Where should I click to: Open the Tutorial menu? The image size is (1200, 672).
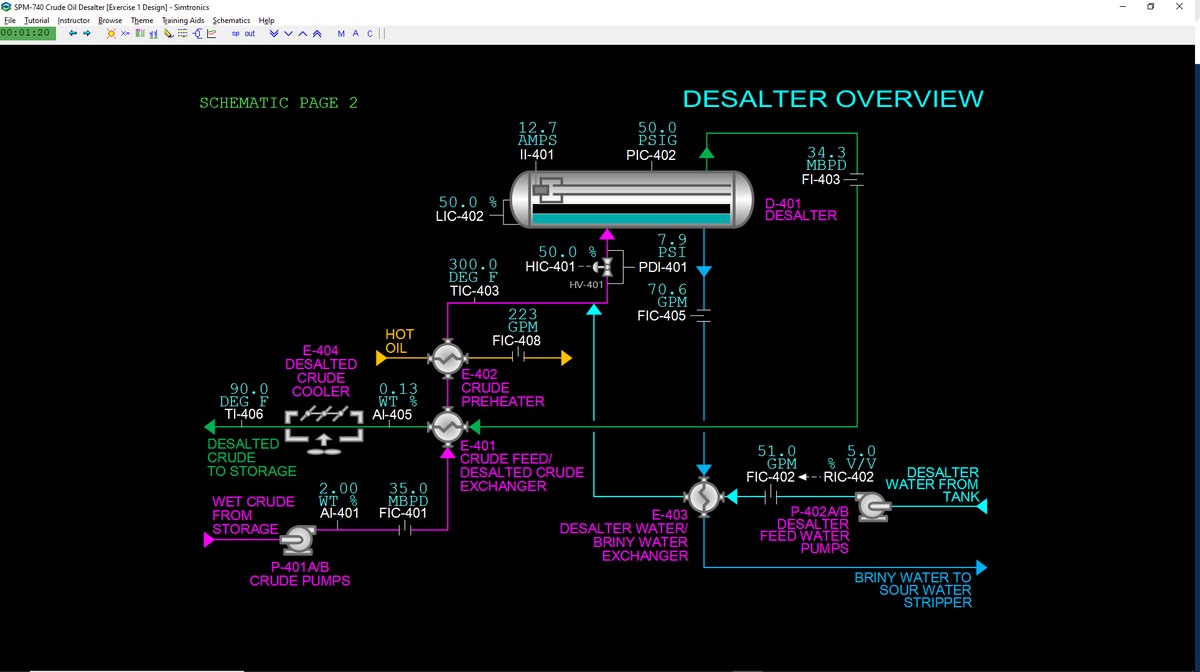pyautogui.click(x=37, y=20)
